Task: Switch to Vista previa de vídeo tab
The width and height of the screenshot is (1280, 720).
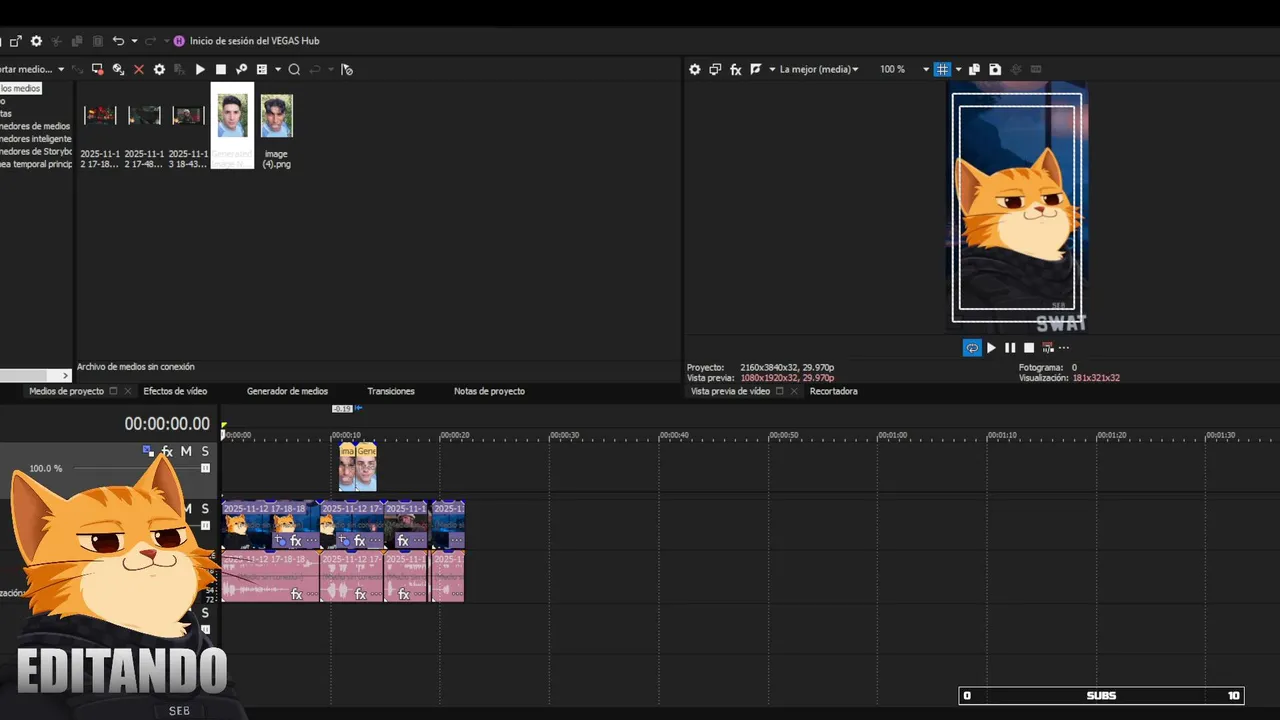Action: 730,391
